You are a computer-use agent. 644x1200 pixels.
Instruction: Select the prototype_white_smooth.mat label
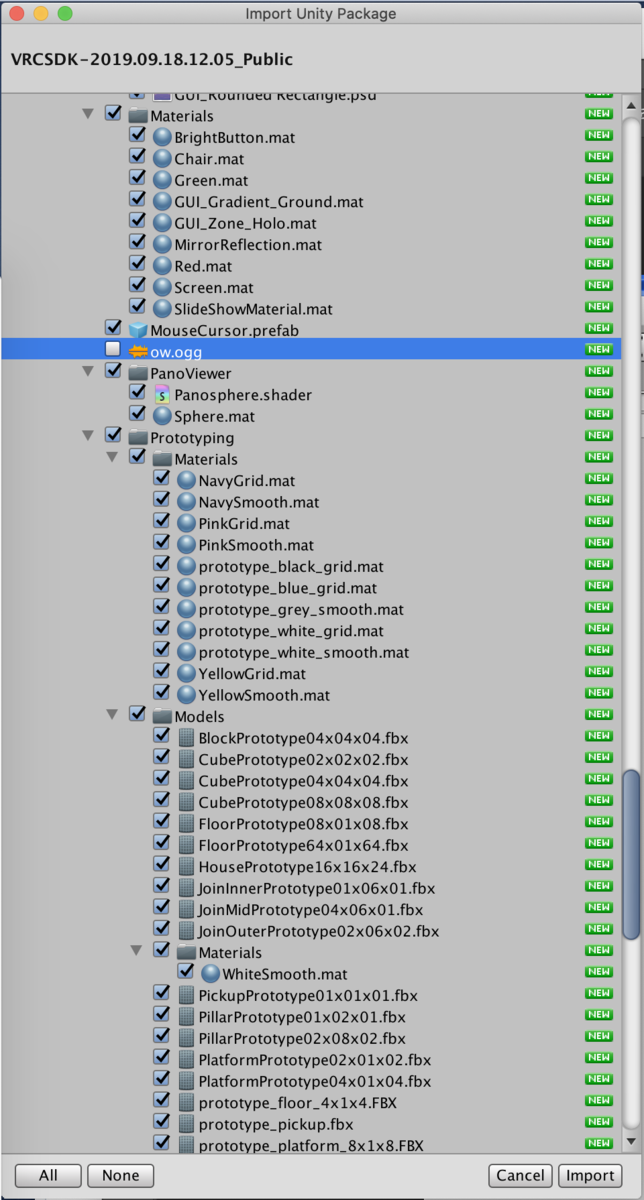coord(304,652)
